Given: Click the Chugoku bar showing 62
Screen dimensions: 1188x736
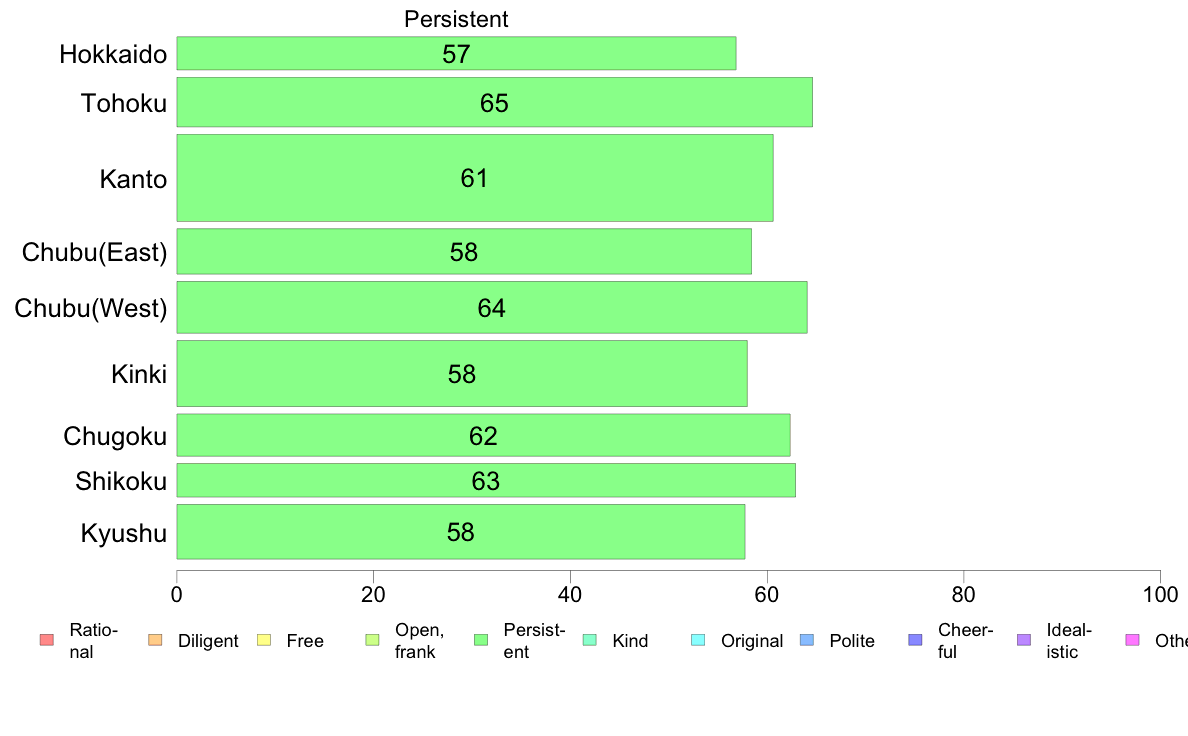Looking at the screenshot, I should 483,435.
